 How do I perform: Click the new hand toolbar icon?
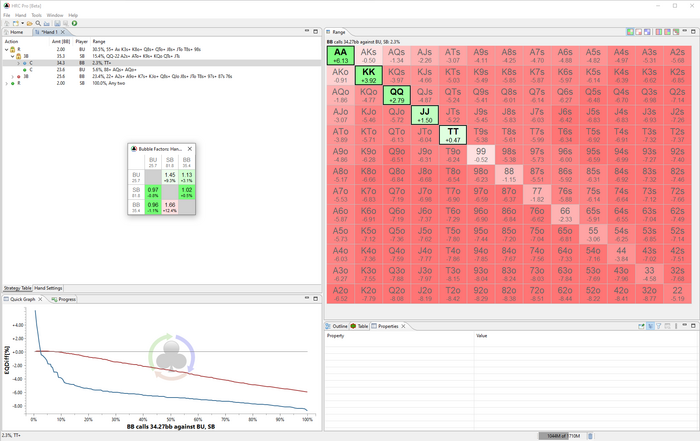pyautogui.click(x=16, y=23)
